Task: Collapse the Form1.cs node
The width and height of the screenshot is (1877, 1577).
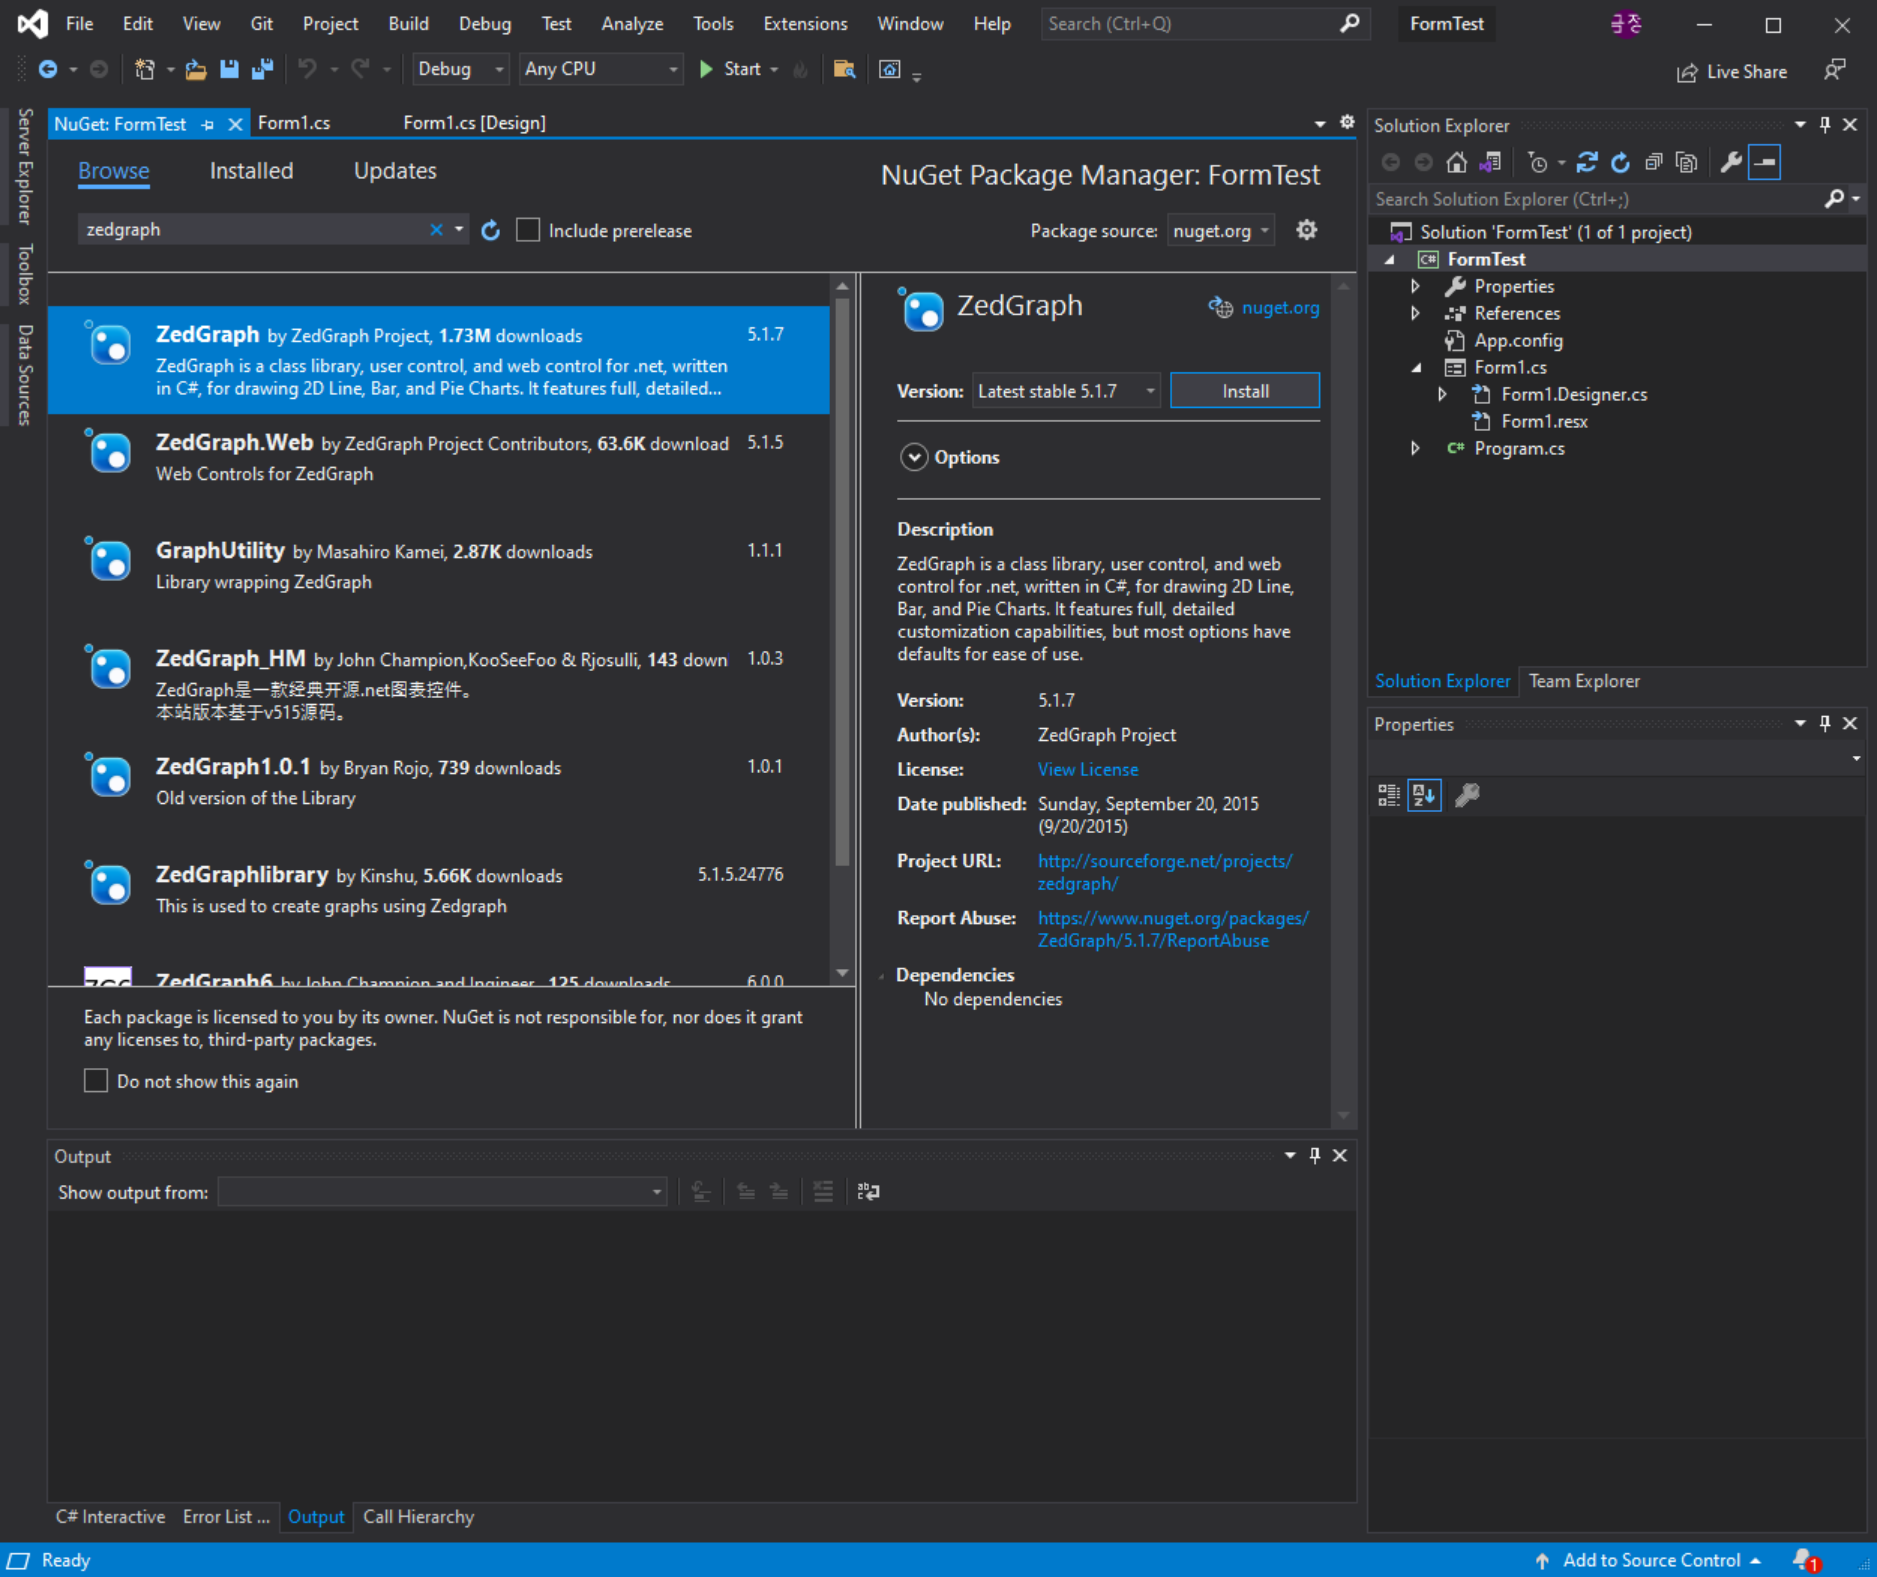Action: click(1416, 367)
